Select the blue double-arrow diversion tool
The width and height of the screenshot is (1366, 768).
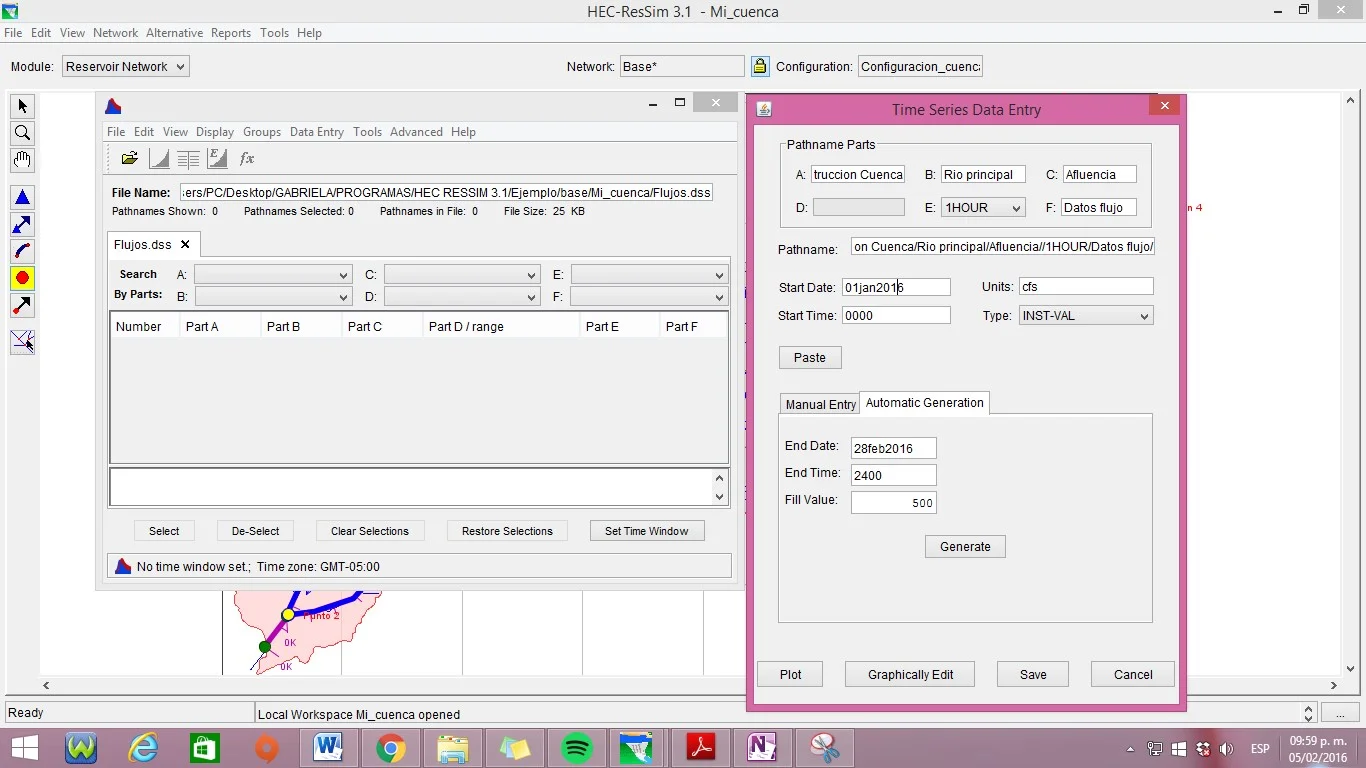pos(22,224)
